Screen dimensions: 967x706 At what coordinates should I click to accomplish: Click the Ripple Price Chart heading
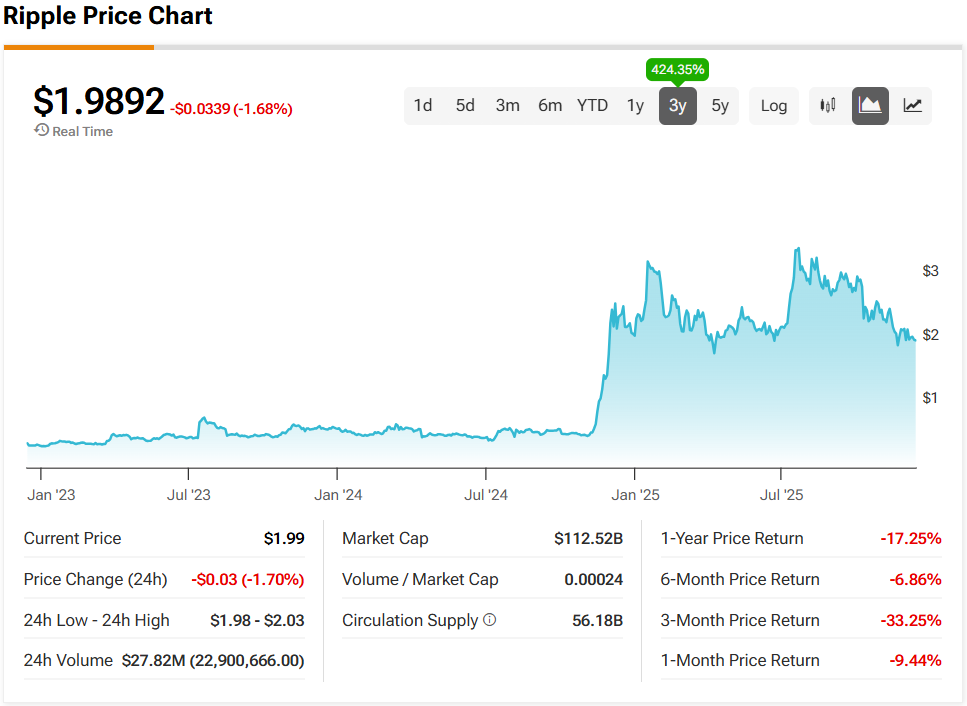click(x=108, y=16)
